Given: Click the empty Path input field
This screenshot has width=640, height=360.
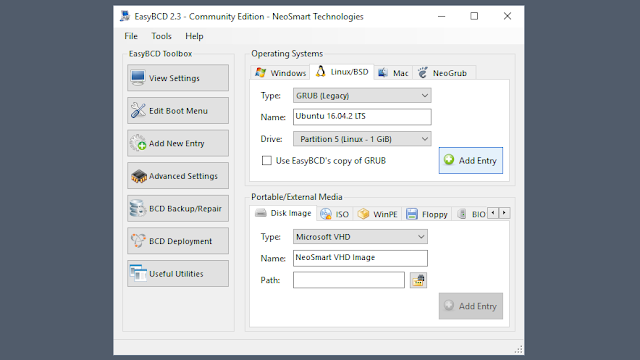Looking at the screenshot, I should (x=349, y=280).
